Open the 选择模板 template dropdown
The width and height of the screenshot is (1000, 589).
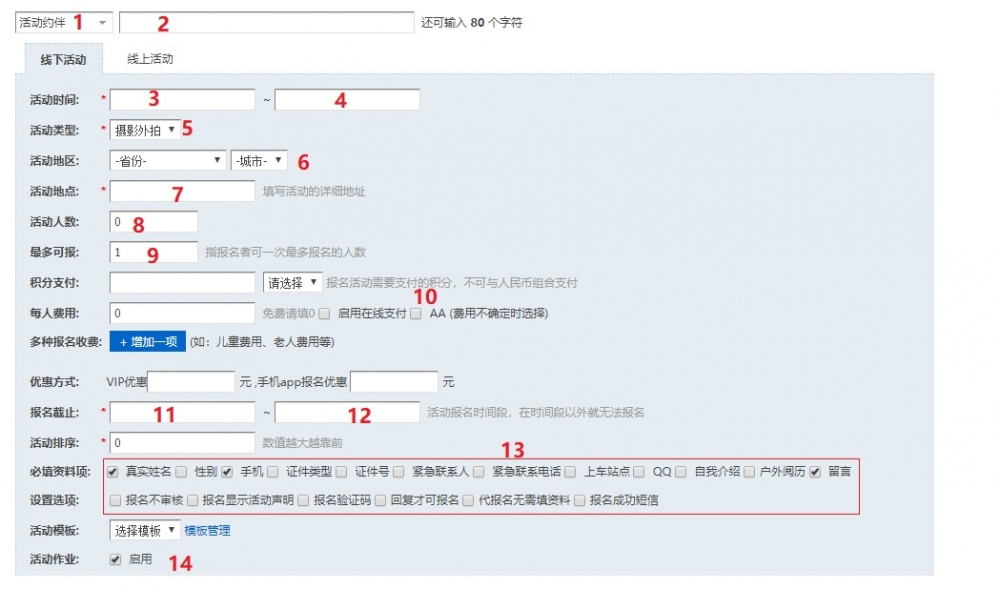(x=144, y=530)
